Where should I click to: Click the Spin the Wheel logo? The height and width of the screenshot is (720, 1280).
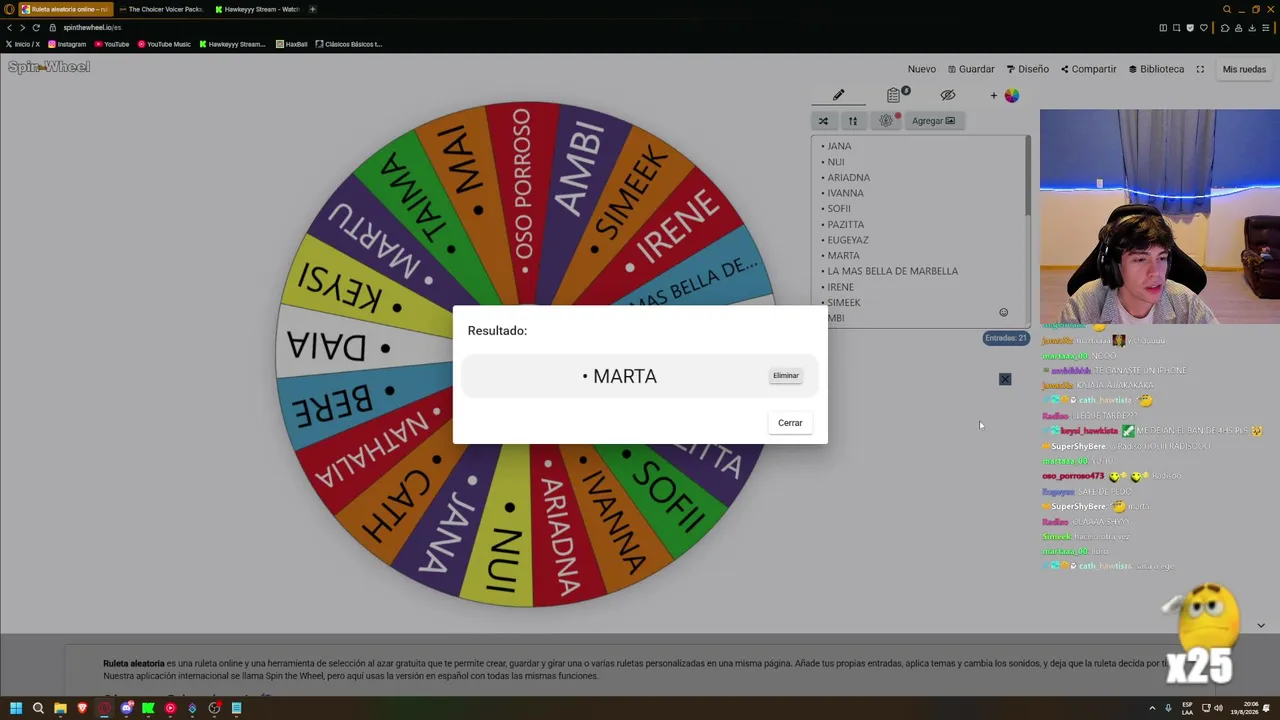[49, 67]
